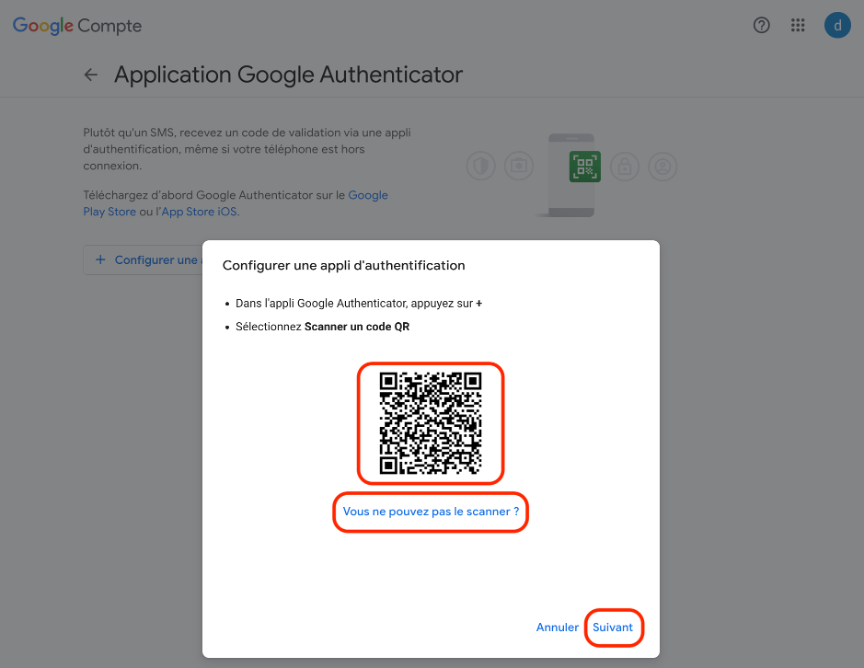Image resolution: width=864 pixels, height=668 pixels.
Task: Open the 'Vous ne pouvez pas le scanner ?' link
Action: click(431, 511)
